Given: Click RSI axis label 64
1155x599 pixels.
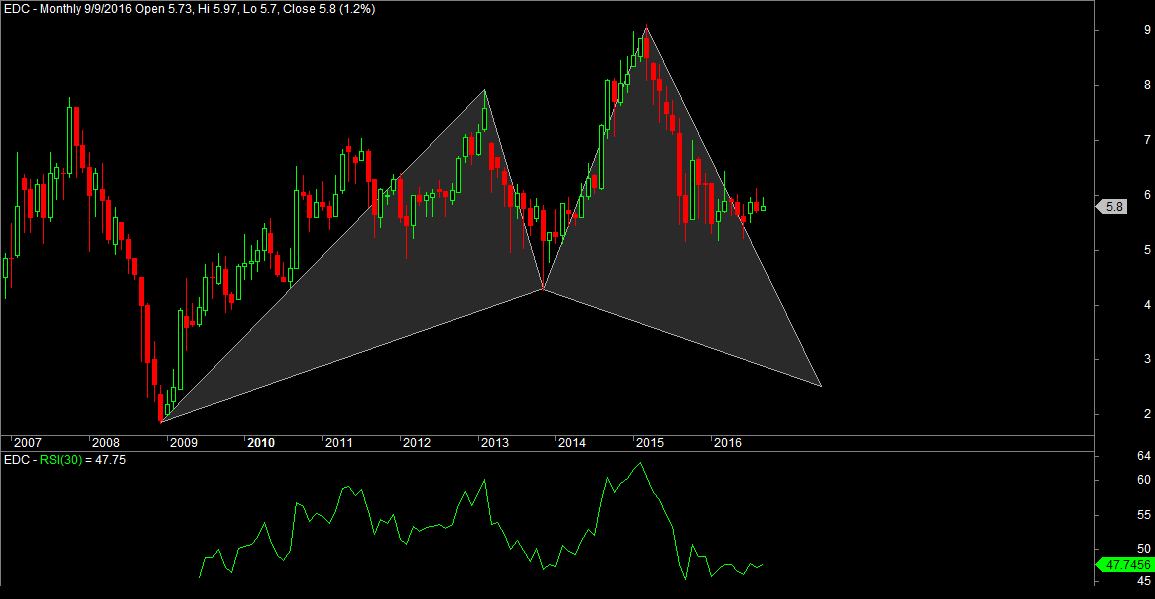Looking at the screenshot, I should [x=1144, y=457].
